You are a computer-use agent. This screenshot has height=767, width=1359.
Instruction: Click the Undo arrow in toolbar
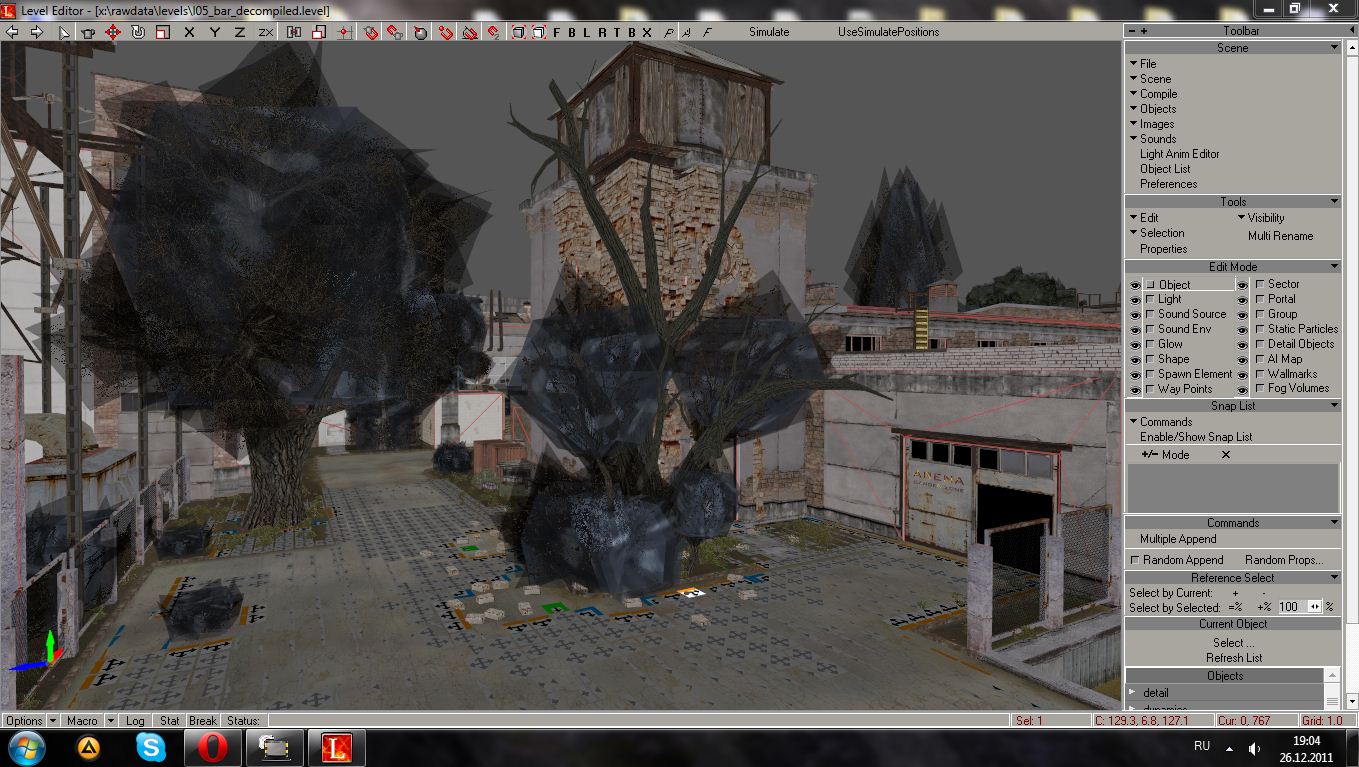click(x=12, y=32)
